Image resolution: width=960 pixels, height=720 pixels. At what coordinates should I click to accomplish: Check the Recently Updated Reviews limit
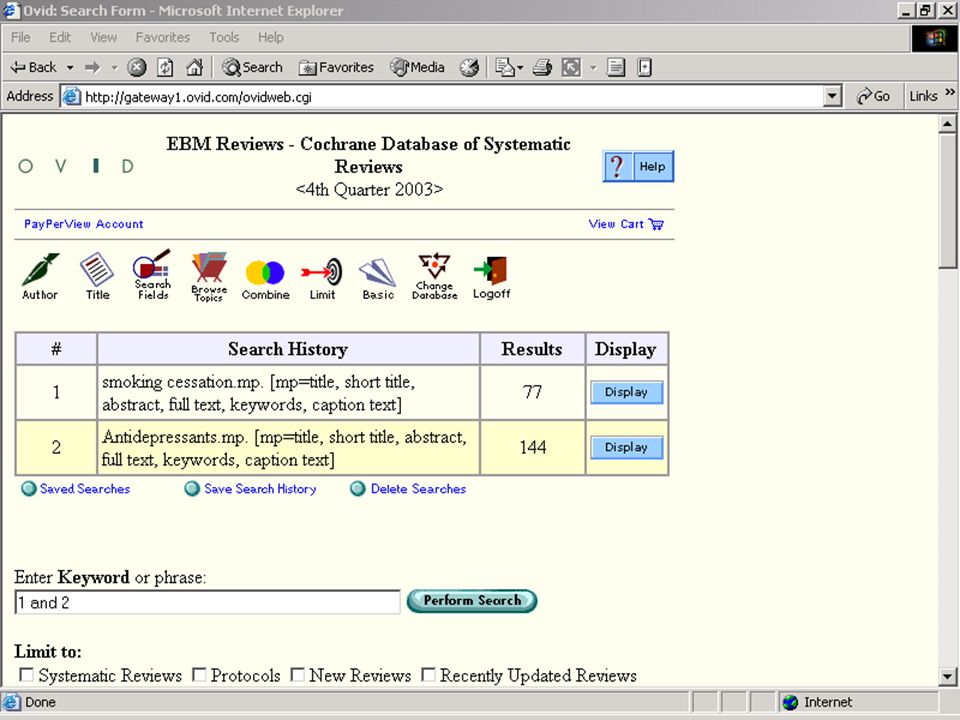click(x=429, y=675)
